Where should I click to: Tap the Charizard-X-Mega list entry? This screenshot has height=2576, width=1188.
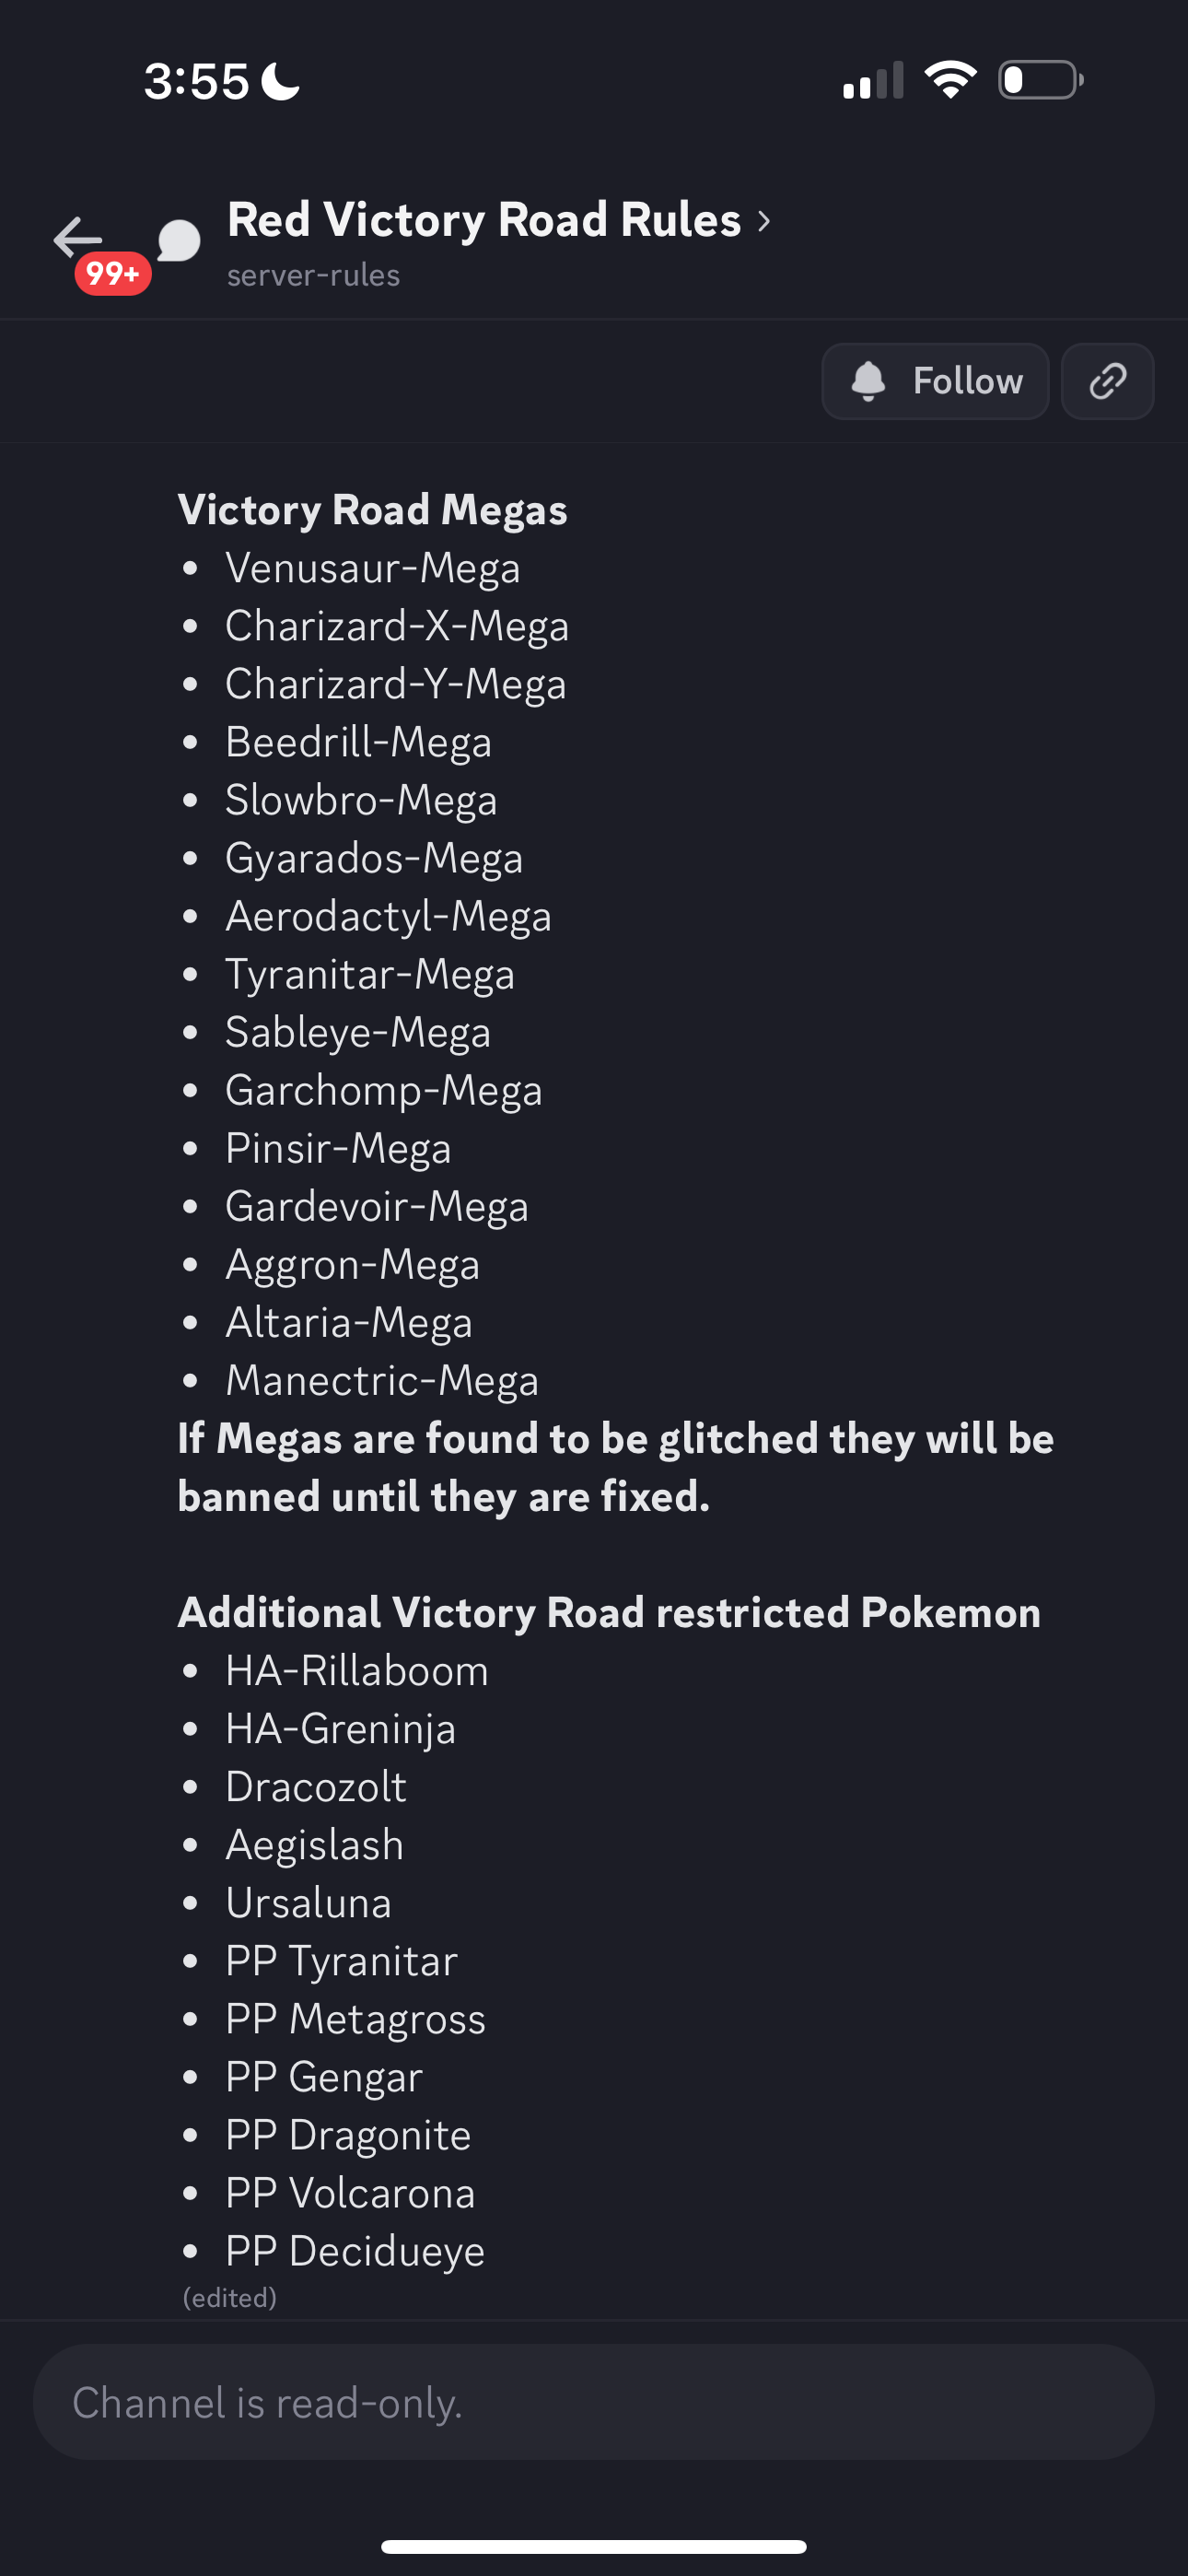click(x=397, y=626)
